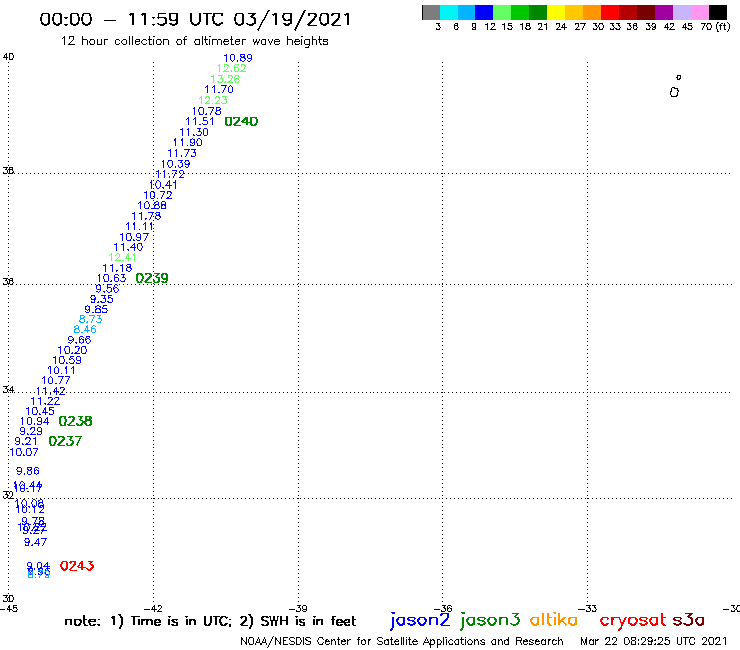Click the '70 (ft)' color scale label
Screen dimensions: 740x650
point(715,27)
